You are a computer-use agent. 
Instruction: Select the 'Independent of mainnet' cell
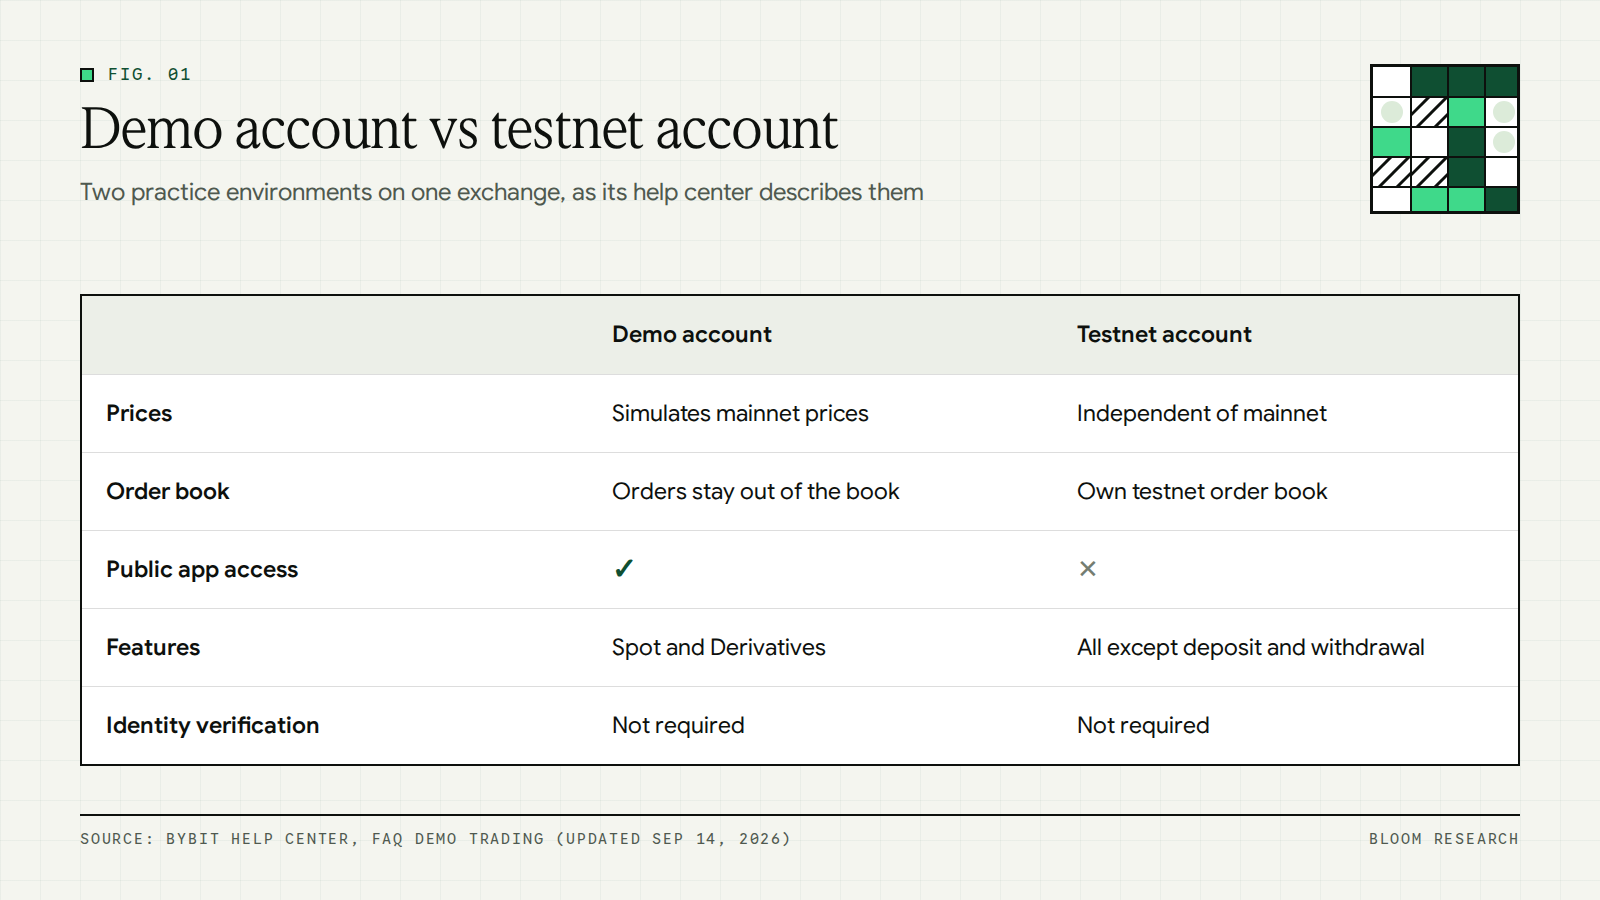(1202, 414)
